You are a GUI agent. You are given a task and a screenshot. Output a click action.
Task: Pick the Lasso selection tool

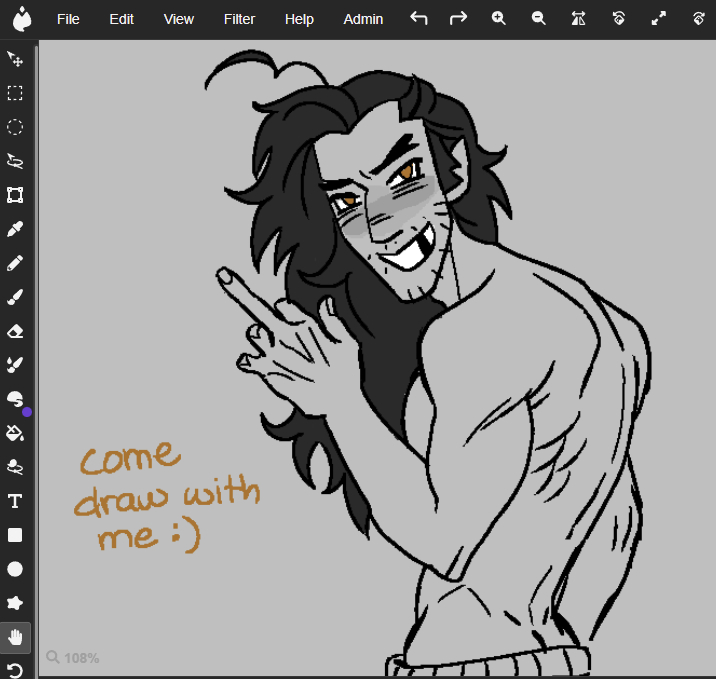coord(15,161)
